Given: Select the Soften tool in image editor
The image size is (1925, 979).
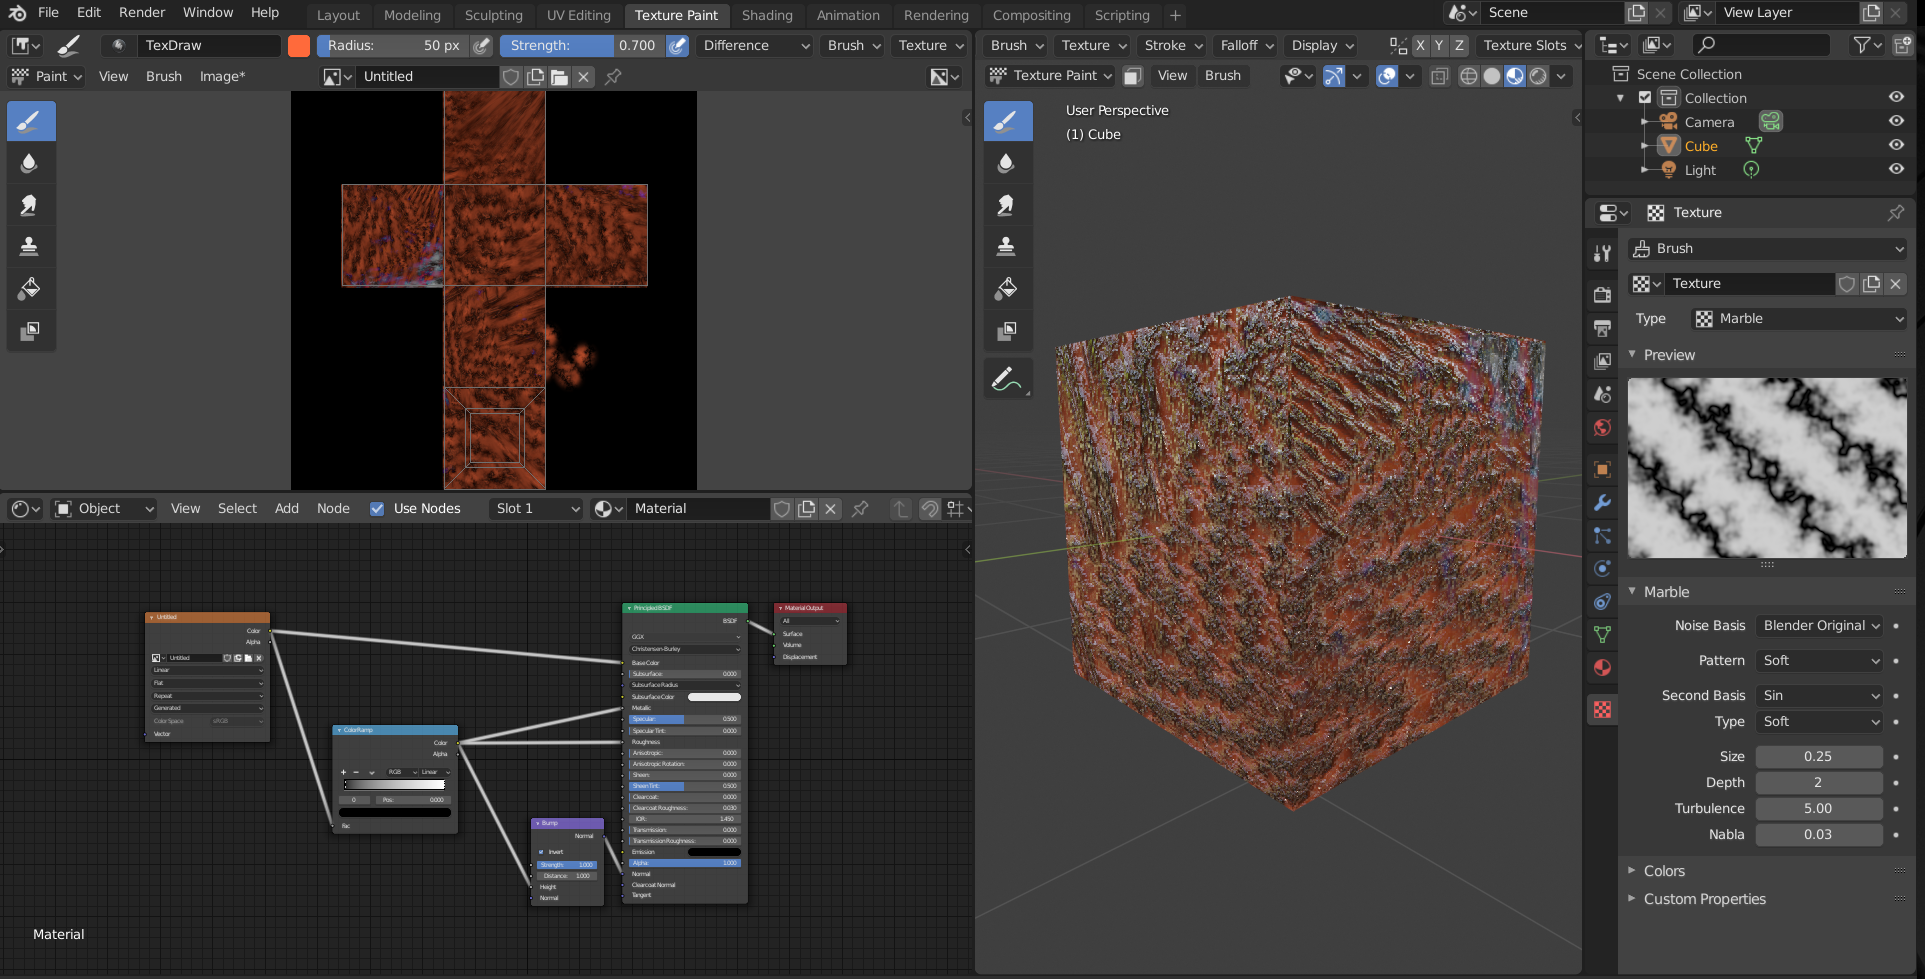Looking at the screenshot, I should click(30, 163).
